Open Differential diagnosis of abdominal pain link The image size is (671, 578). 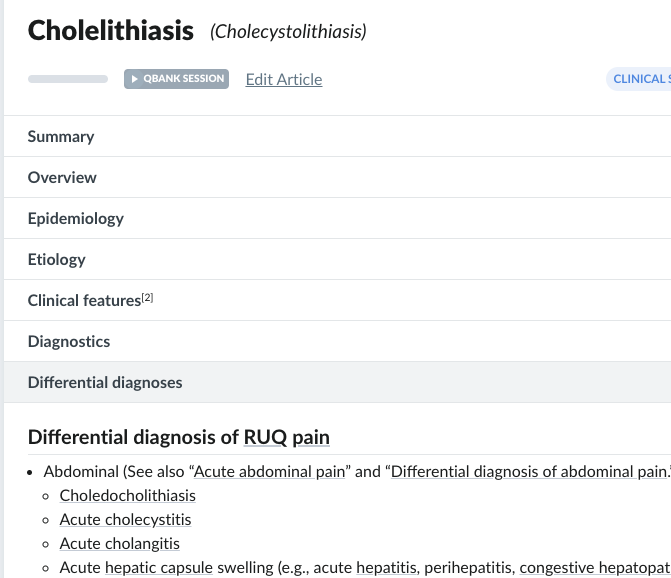[x=528, y=472]
